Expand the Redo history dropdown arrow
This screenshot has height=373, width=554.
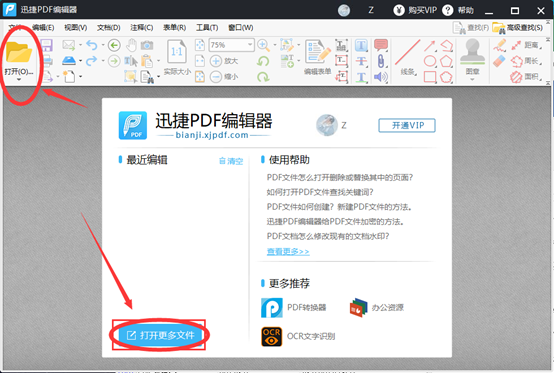pyautogui.click(x=103, y=61)
